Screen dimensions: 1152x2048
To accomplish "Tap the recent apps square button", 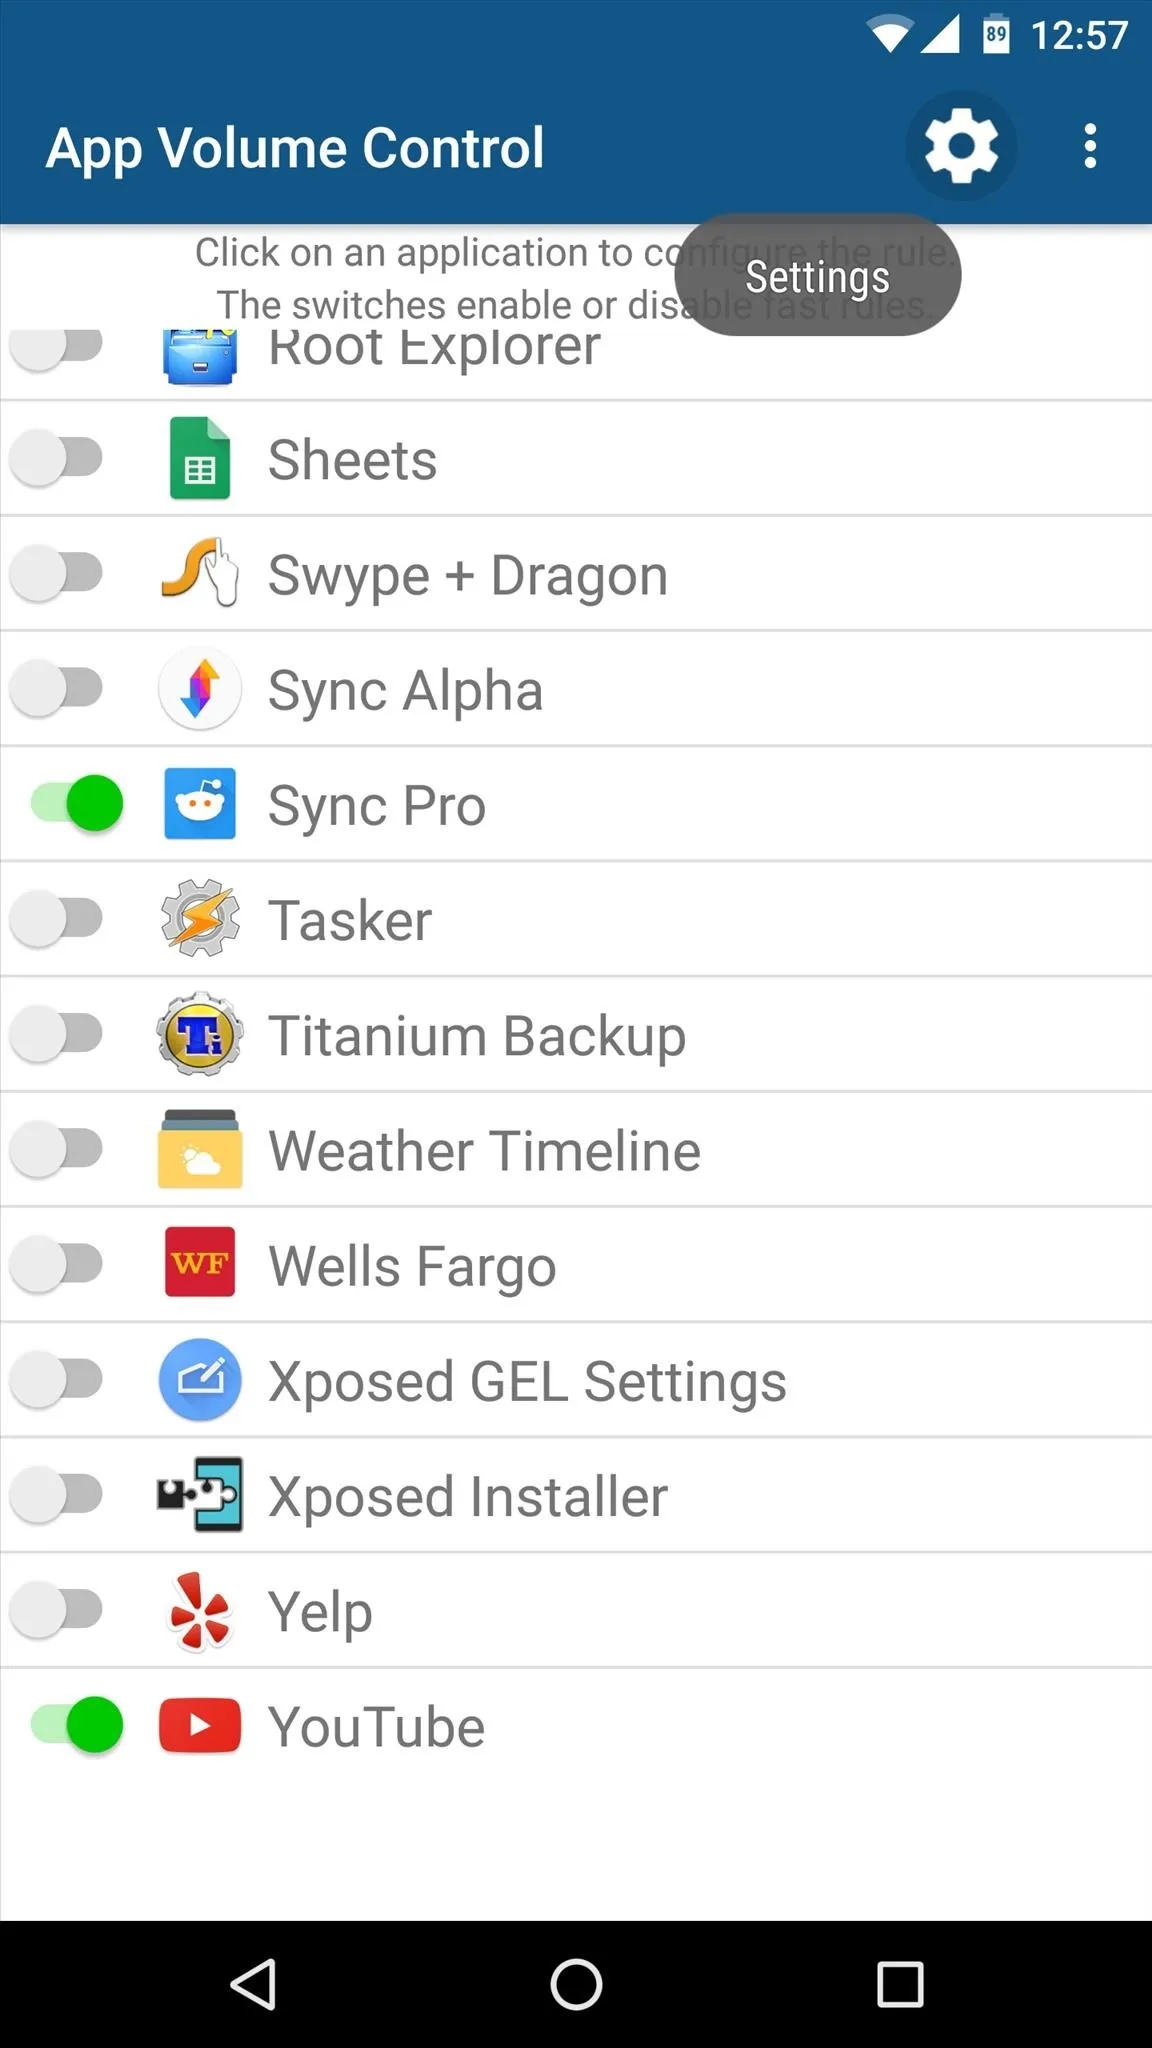I will tap(899, 1984).
